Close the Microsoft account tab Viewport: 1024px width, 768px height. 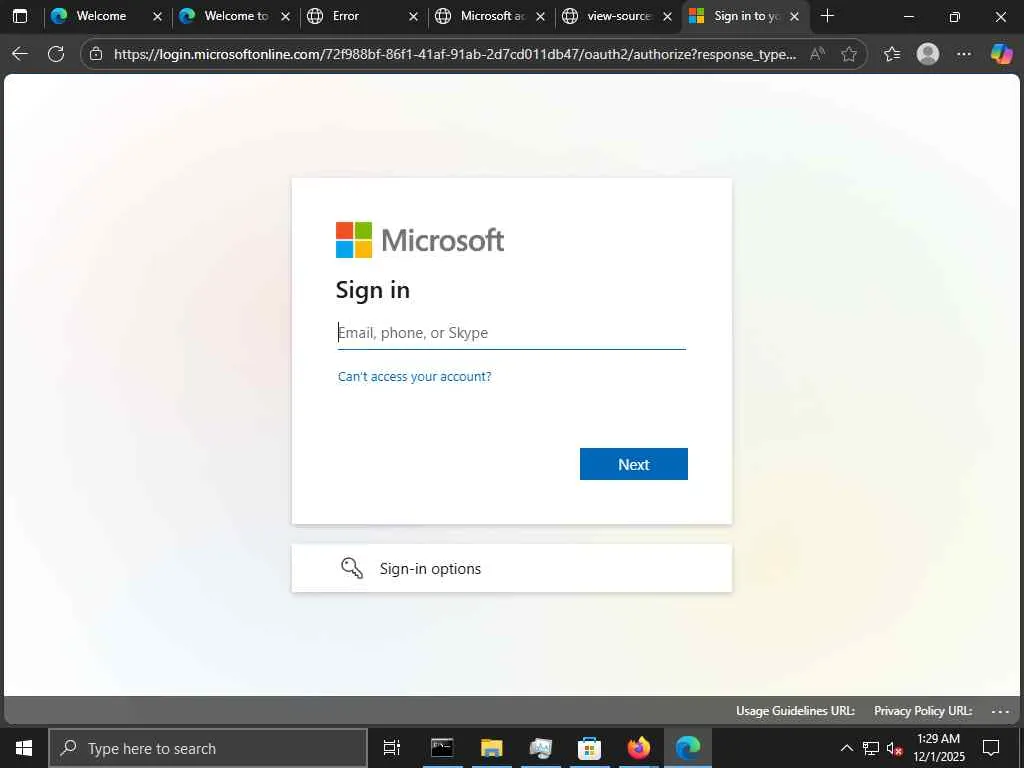[x=541, y=17]
